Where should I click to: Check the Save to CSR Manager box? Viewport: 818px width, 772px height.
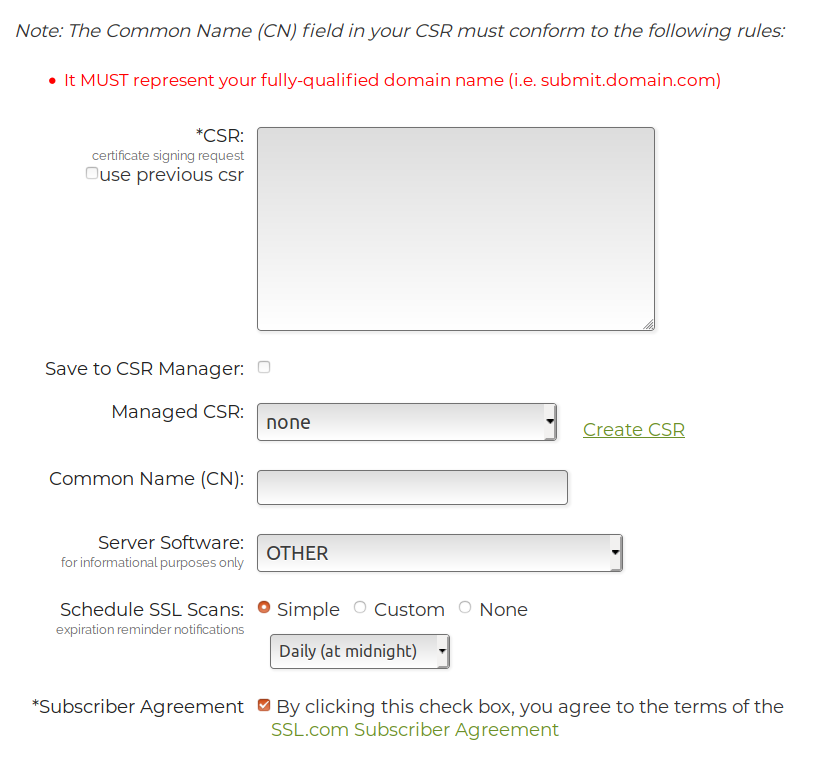pos(264,367)
